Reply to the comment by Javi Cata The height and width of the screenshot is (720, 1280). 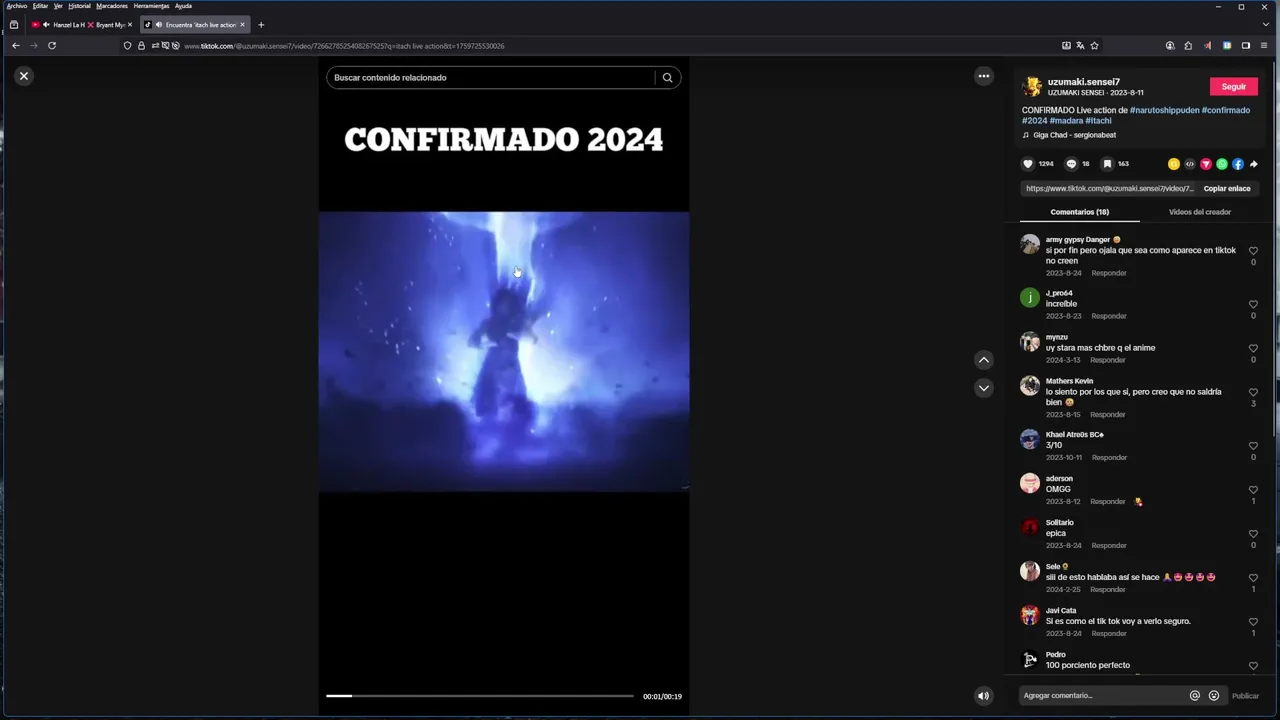[x=1109, y=634]
